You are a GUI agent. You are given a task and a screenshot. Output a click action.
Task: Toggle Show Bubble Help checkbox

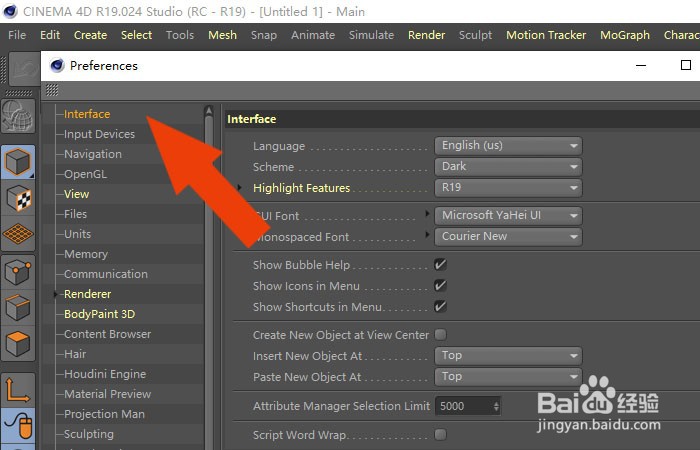click(440, 265)
